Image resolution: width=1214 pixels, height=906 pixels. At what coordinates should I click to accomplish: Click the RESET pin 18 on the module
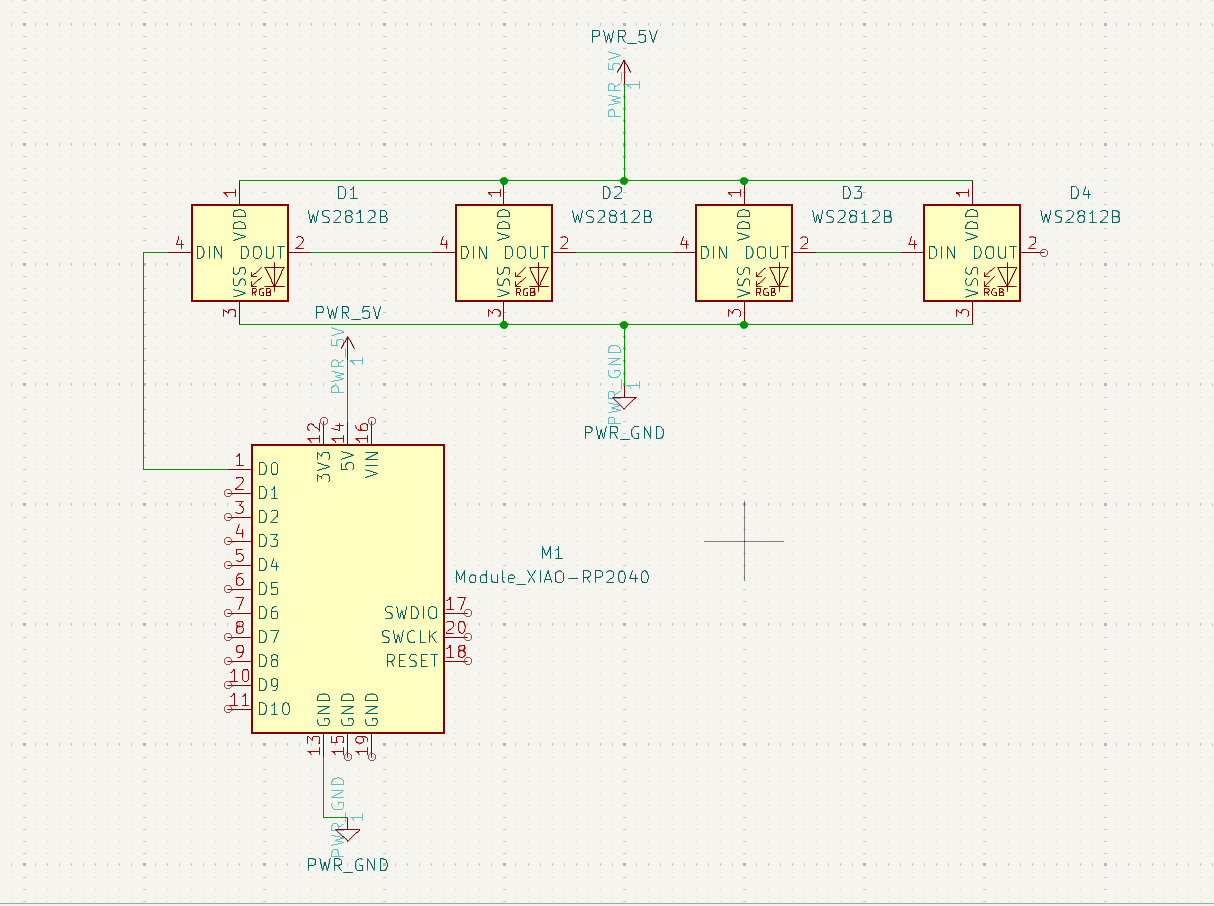[x=466, y=660]
